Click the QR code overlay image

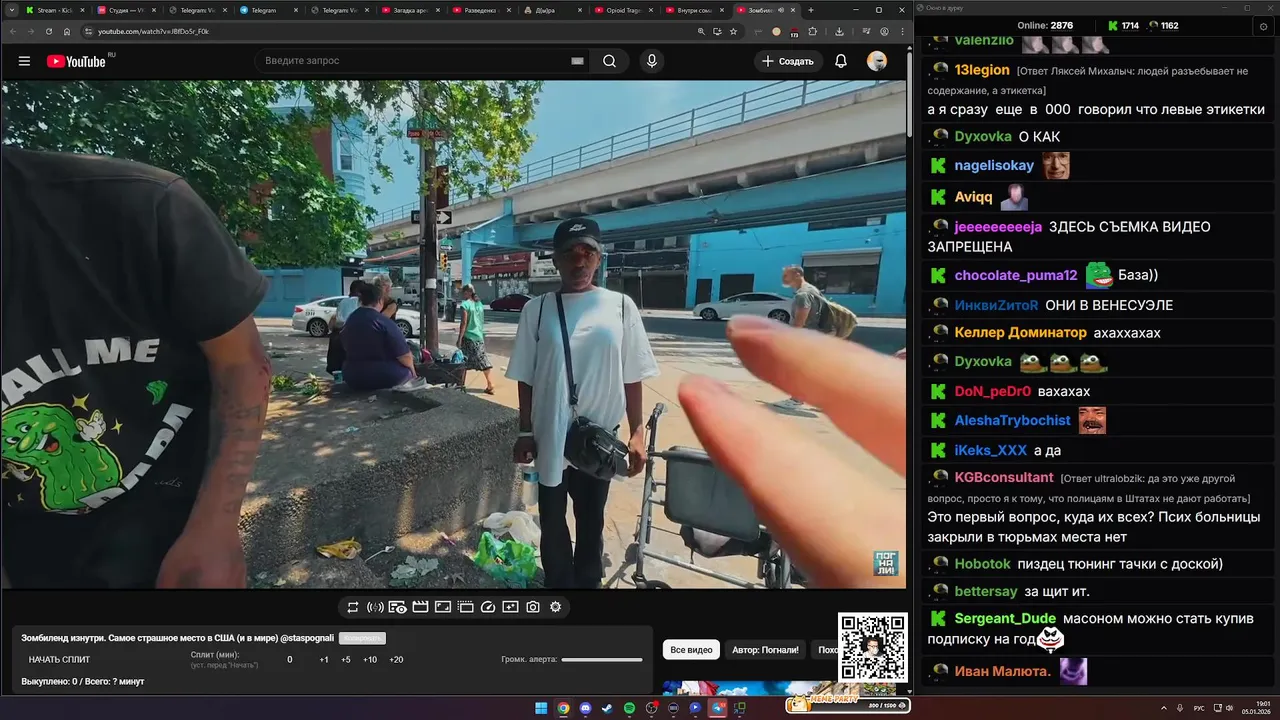[x=872, y=648]
